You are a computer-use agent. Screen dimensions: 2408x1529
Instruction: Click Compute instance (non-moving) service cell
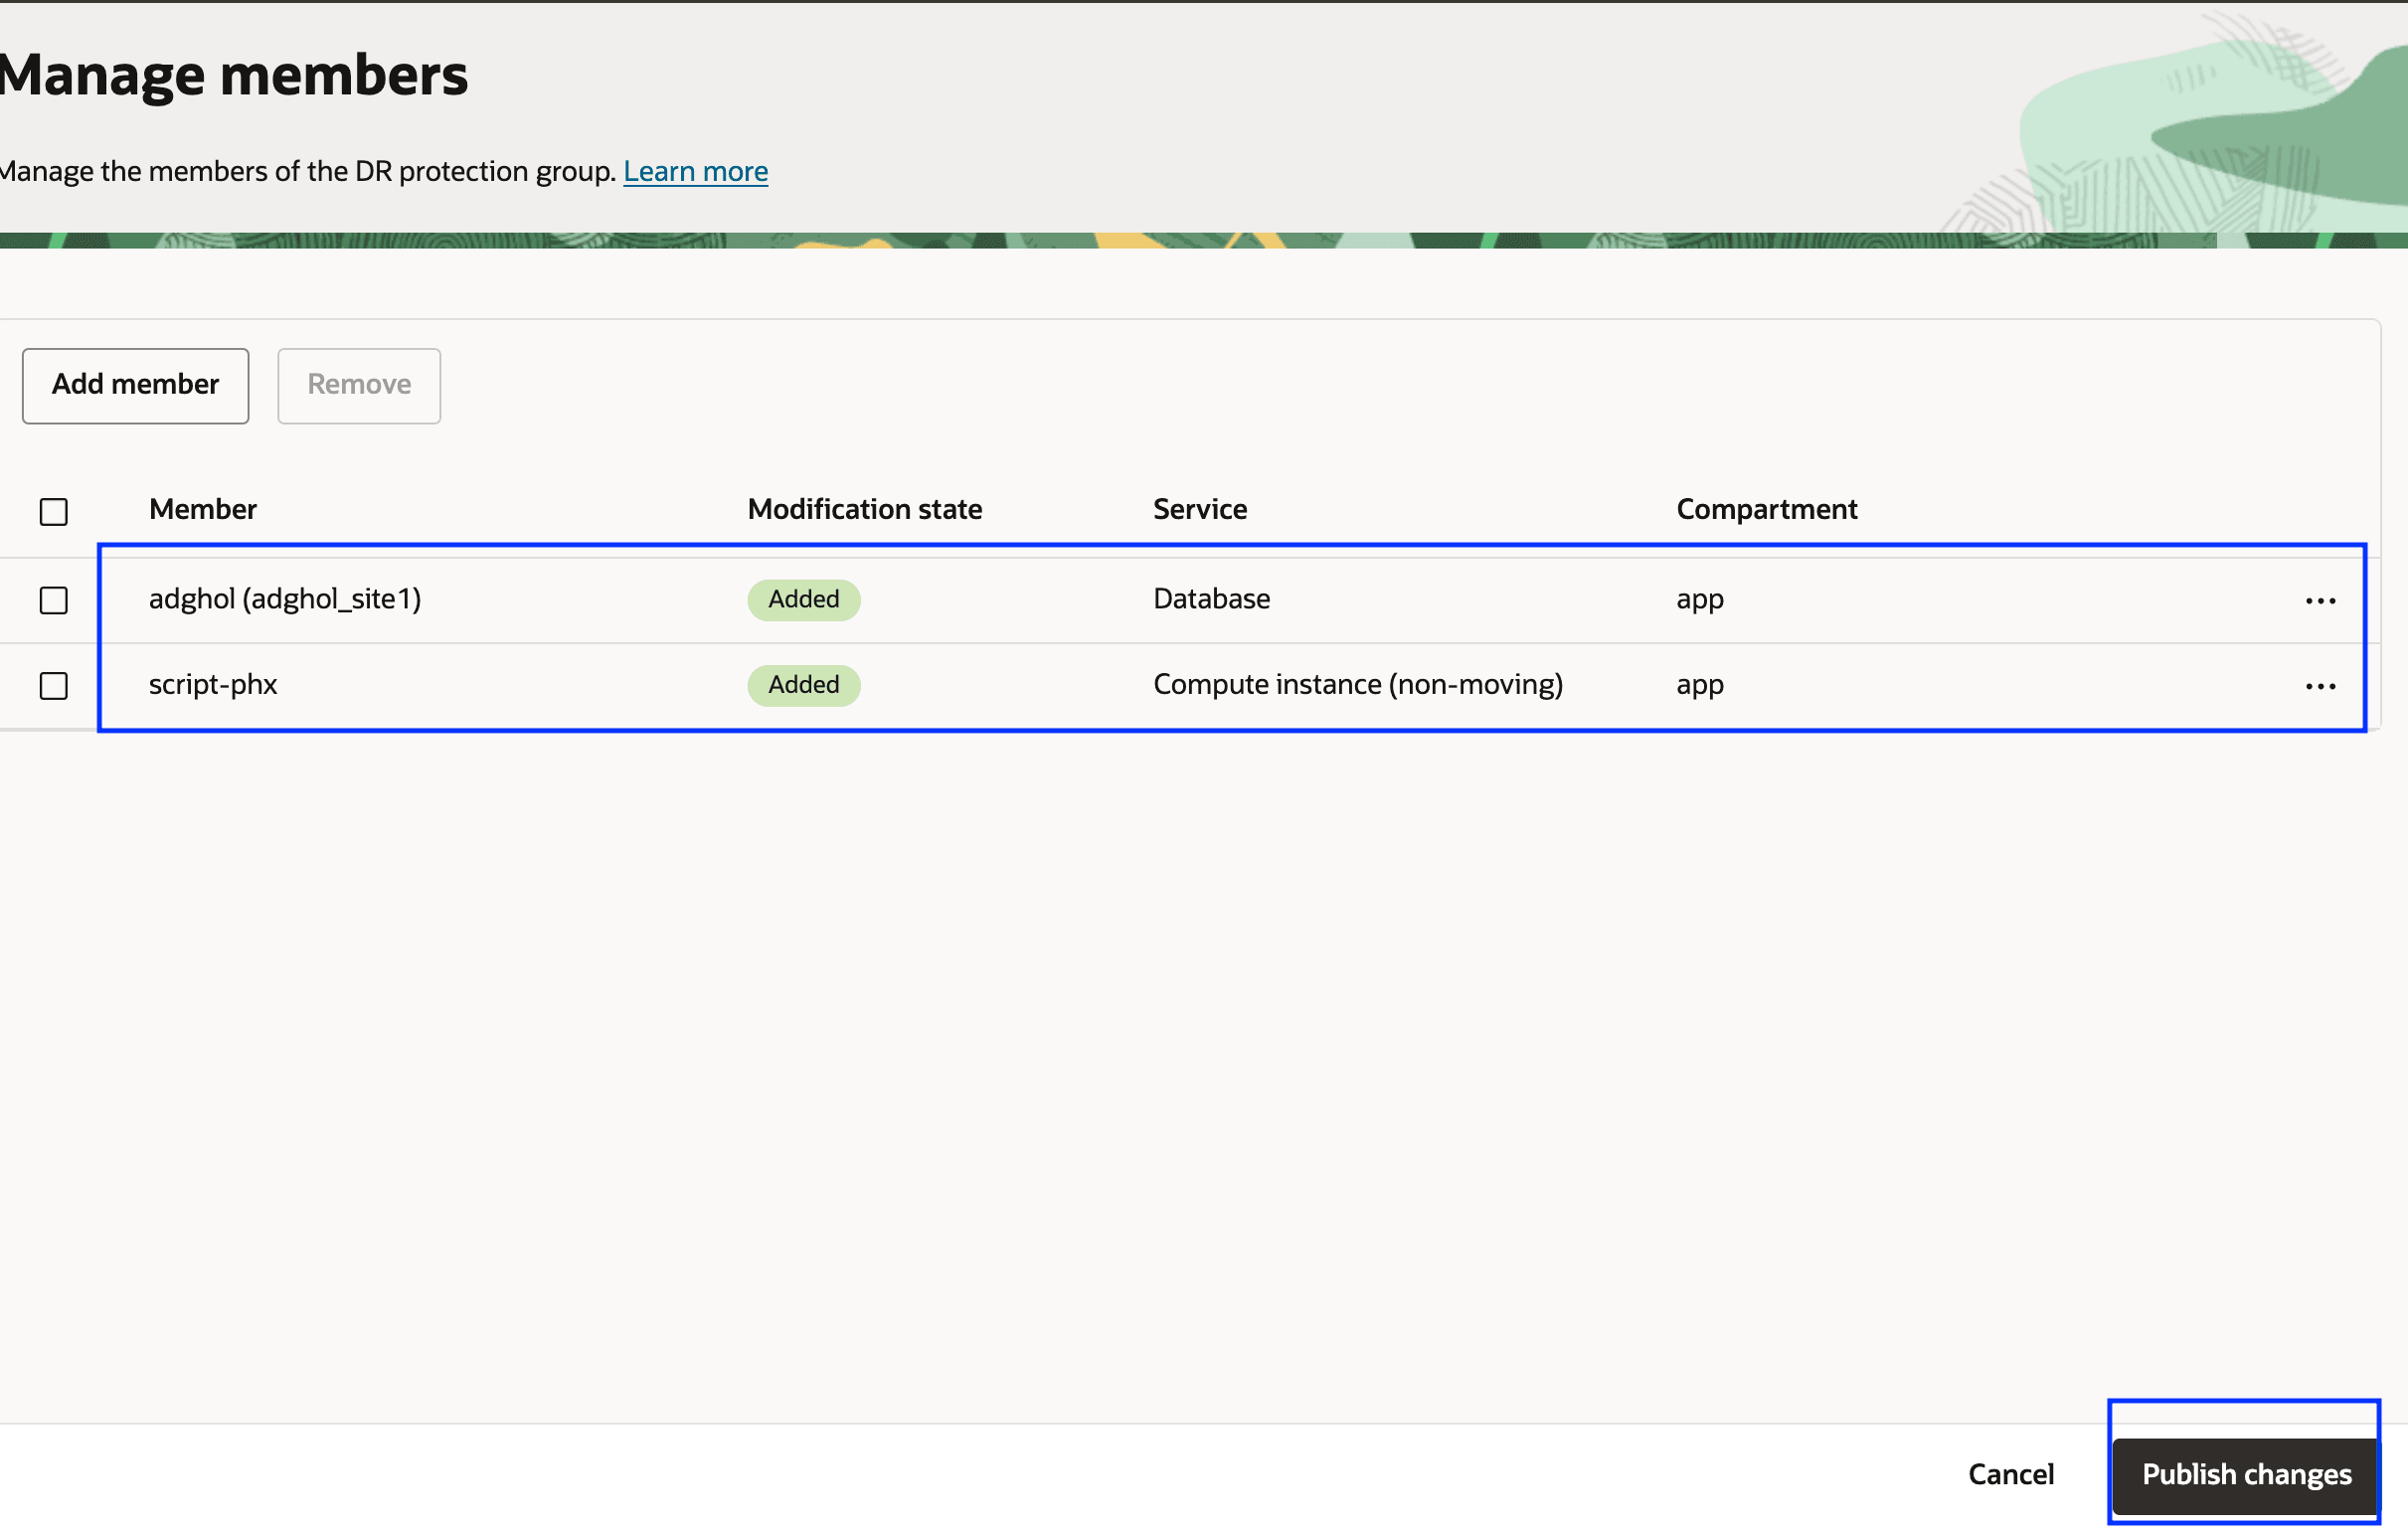tap(1357, 685)
